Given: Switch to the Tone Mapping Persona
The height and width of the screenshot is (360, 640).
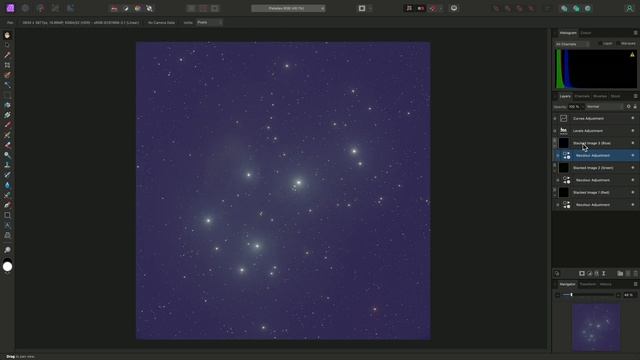Looking at the screenshot, I should point(56,8).
